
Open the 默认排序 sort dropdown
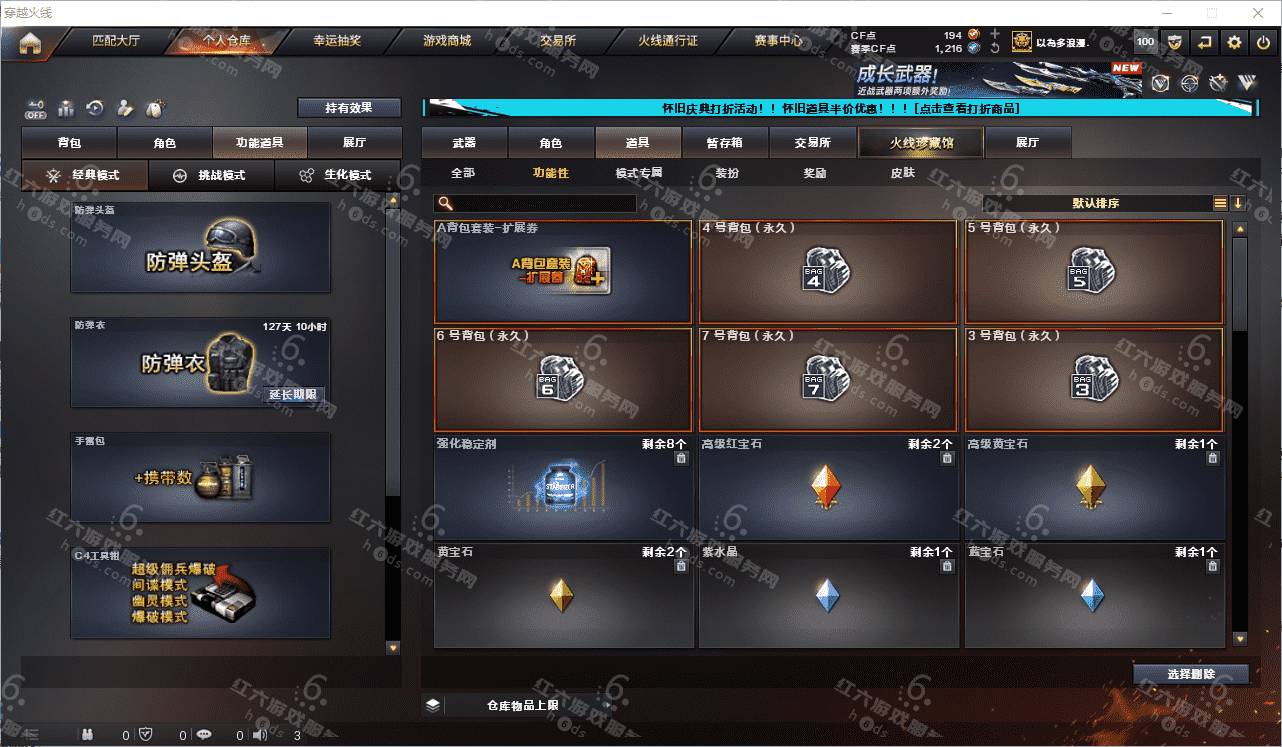[x=1096, y=203]
